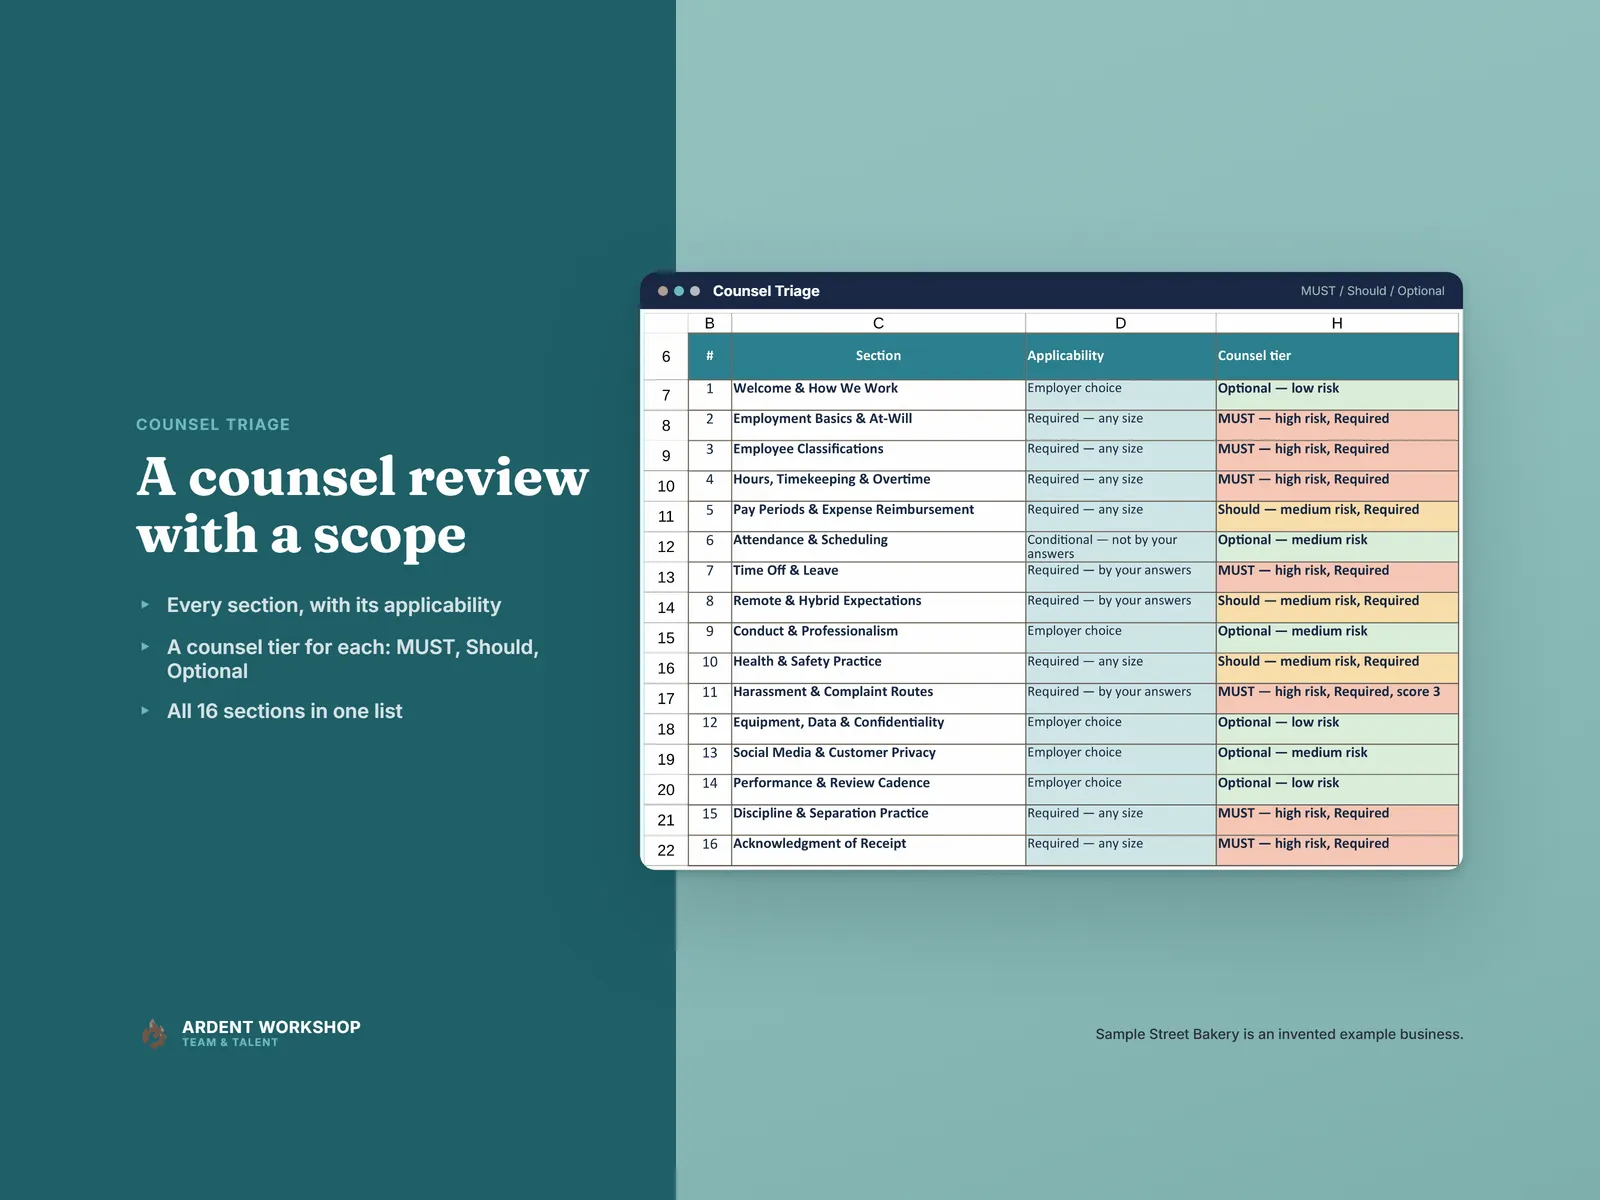
Task: Select the "Social Media & Customer Privacy" cell
Action: 878,759
